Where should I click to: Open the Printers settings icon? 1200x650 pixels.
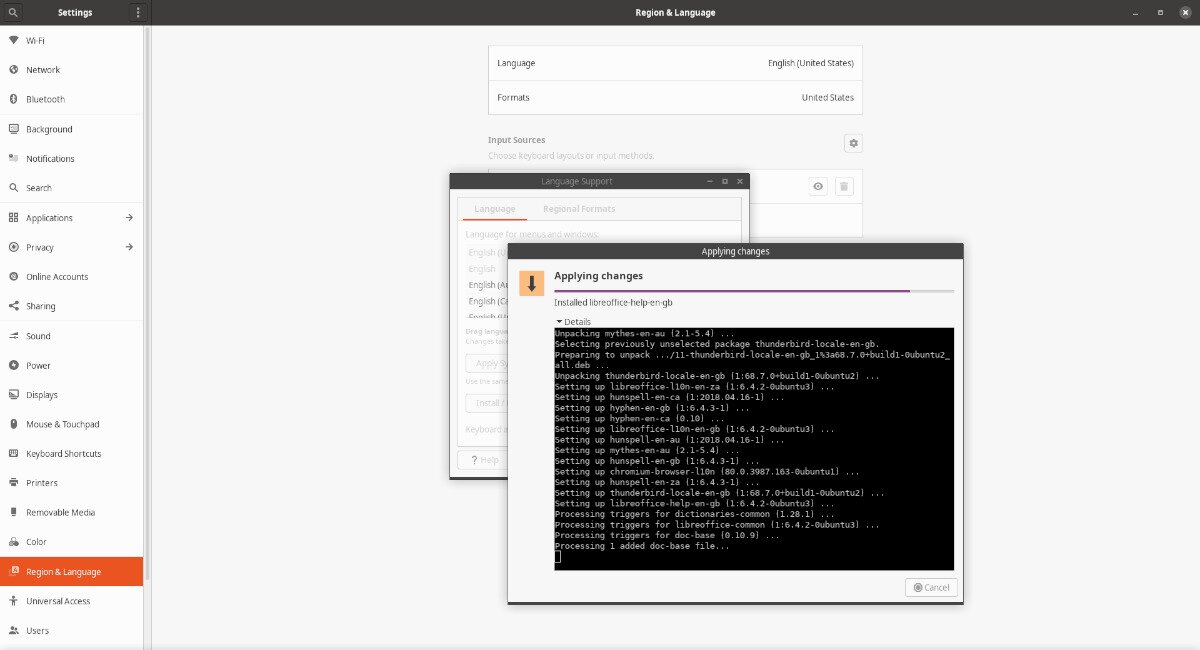(14, 482)
